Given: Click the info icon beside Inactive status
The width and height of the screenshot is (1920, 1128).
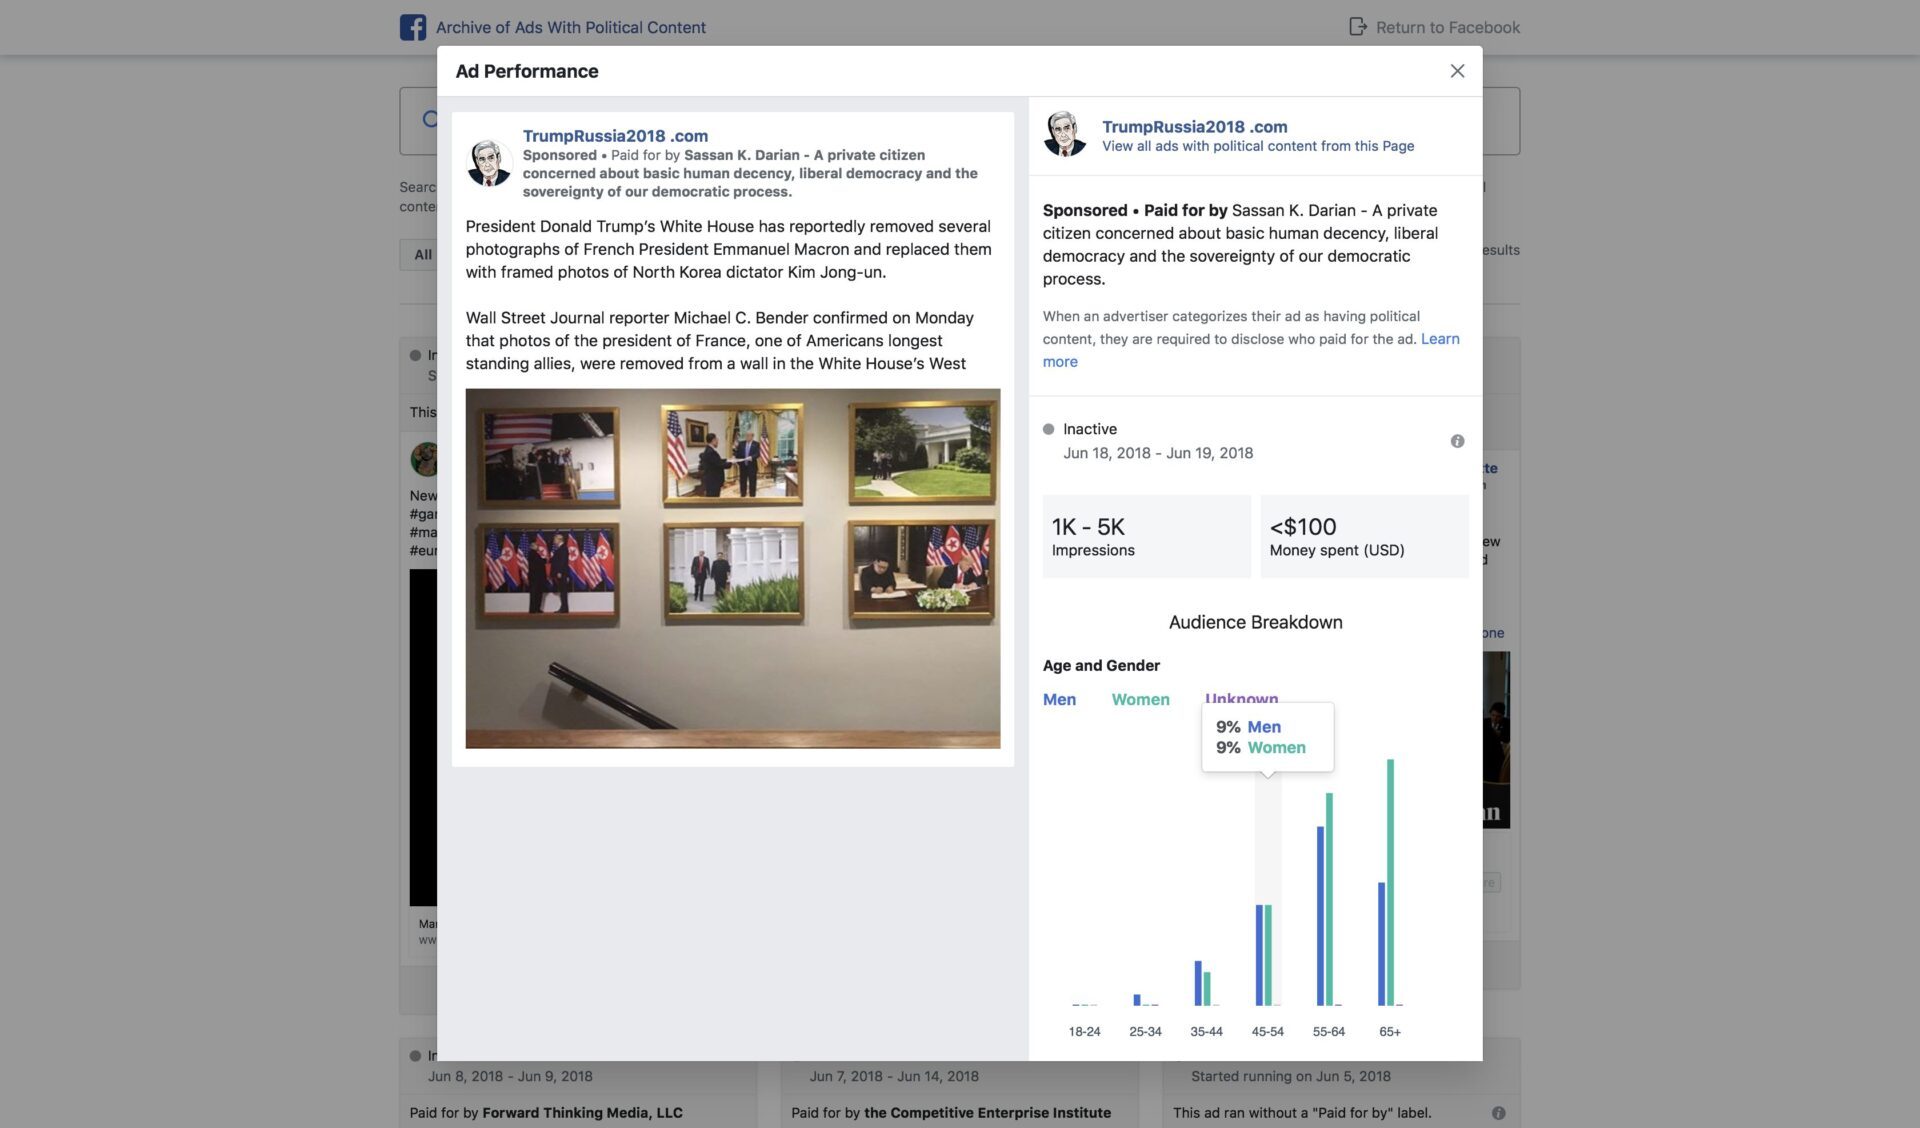Looking at the screenshot, I should pyautogui.click(x=1457, y=441).
